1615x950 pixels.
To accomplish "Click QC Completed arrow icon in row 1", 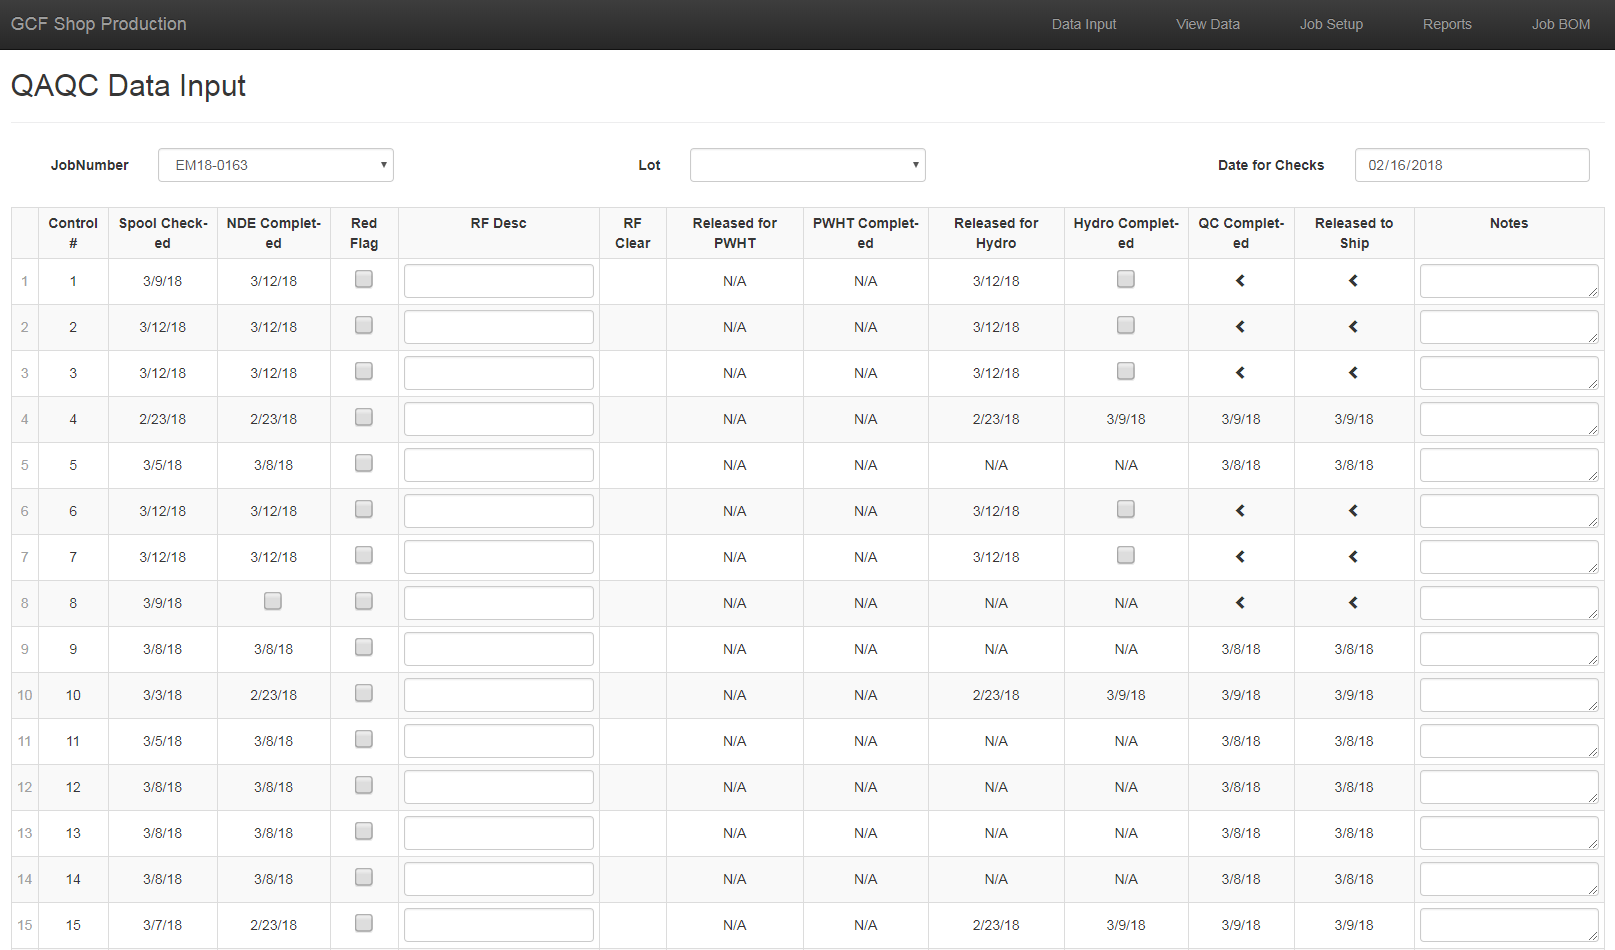I will (x=1240, y=281).
